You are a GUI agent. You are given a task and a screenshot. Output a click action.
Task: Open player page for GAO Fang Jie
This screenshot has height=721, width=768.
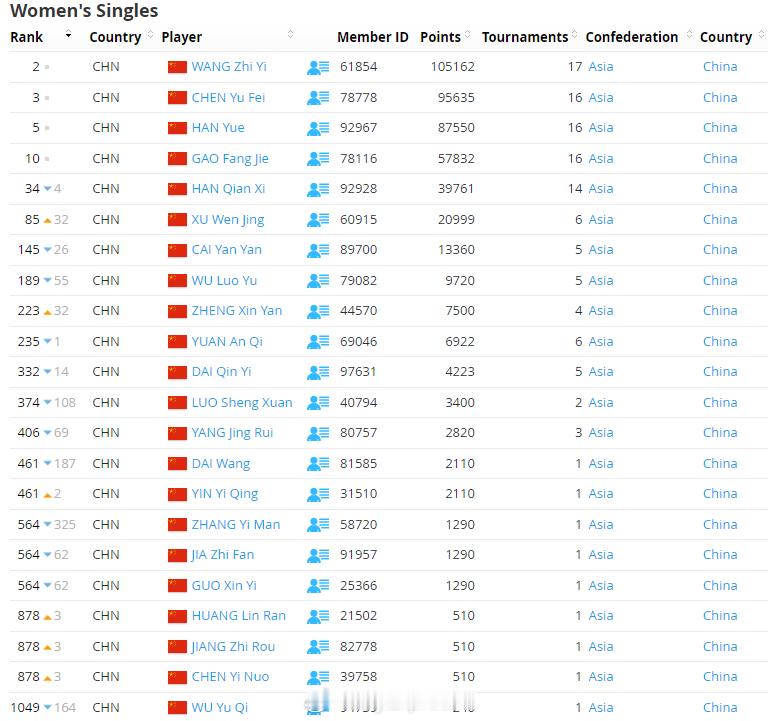pyautogui.click(x=230, y=159)
